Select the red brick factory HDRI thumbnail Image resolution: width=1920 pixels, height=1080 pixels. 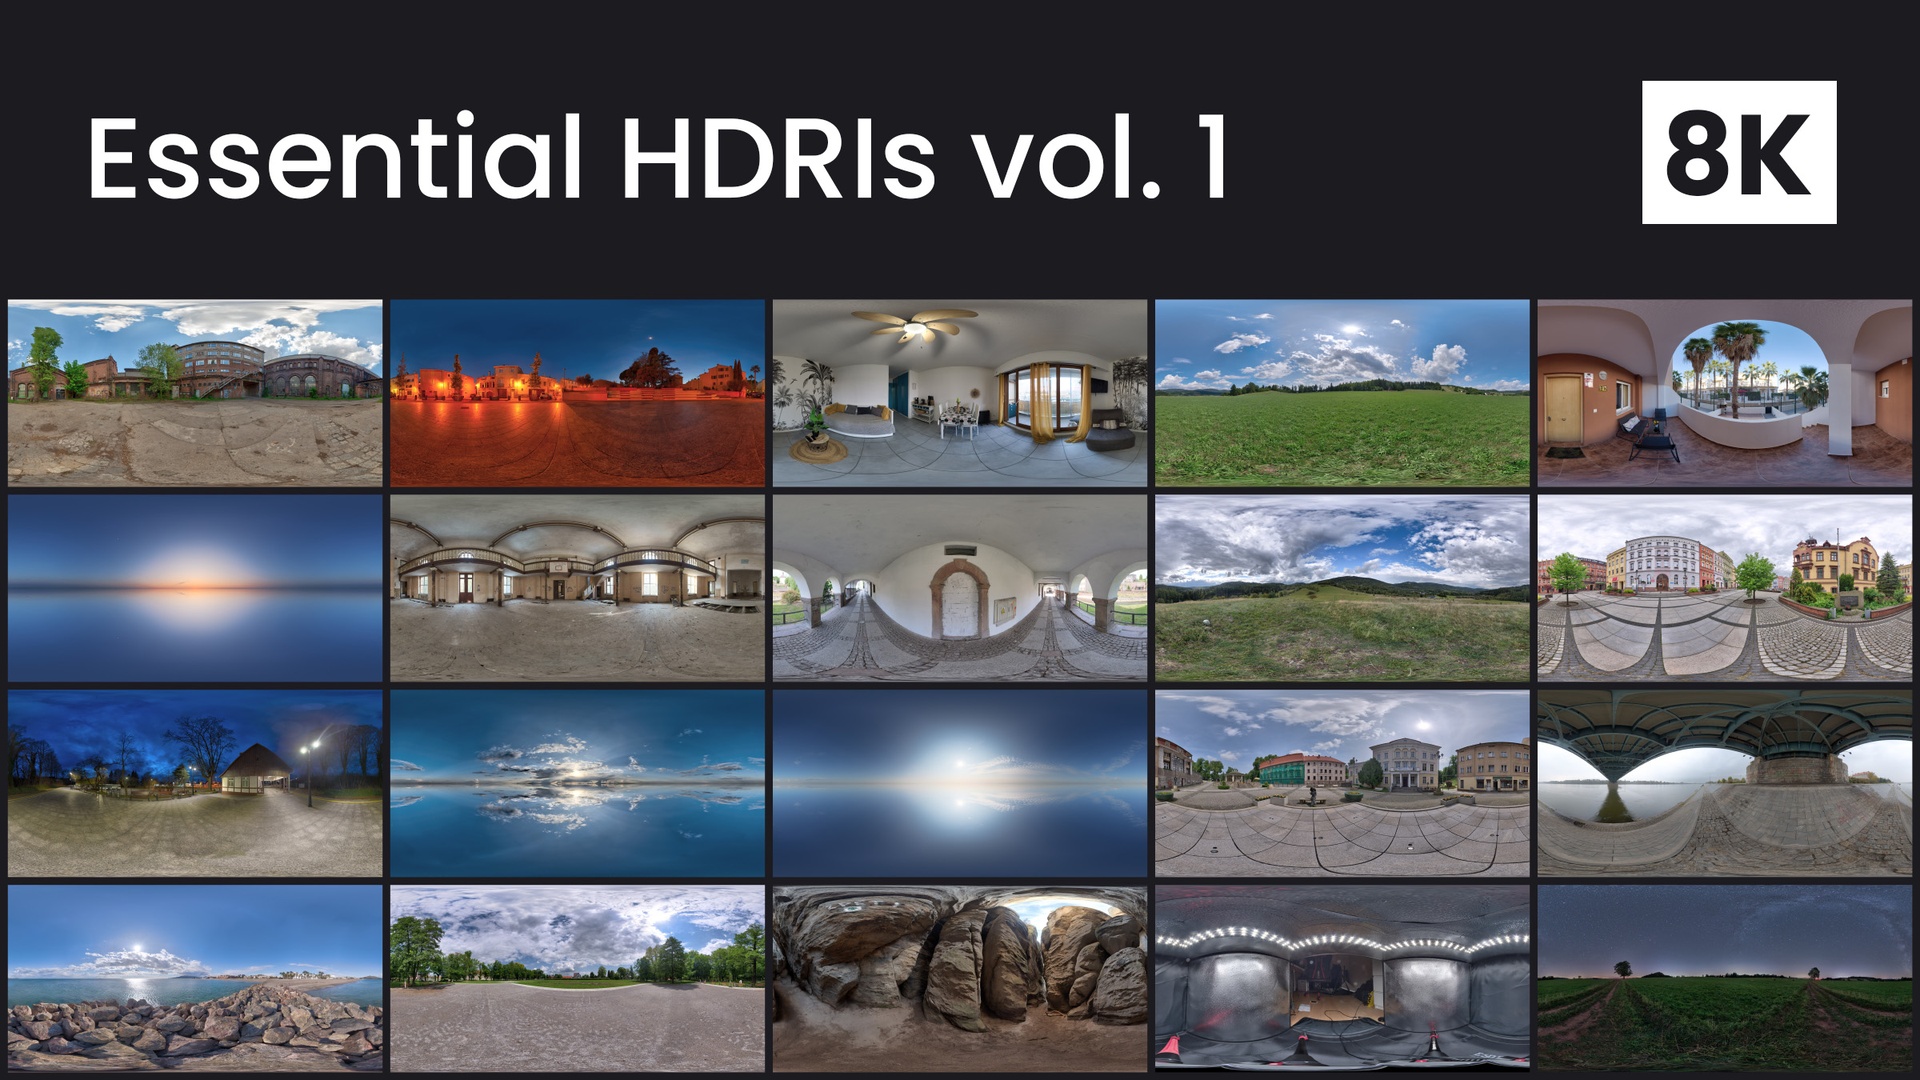(x=195, y=393)
